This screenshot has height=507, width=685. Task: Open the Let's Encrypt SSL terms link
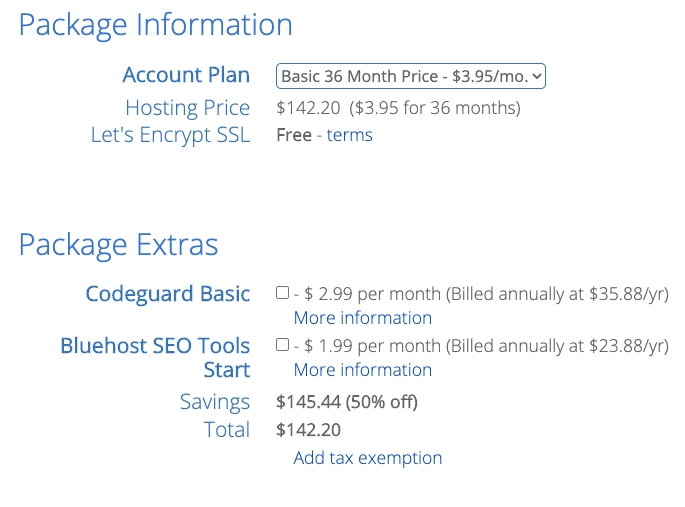(349, 135)
